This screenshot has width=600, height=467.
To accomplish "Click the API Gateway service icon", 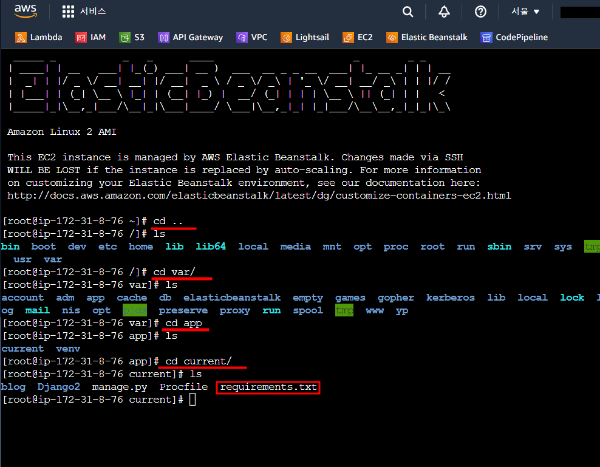I will point(163,38).
